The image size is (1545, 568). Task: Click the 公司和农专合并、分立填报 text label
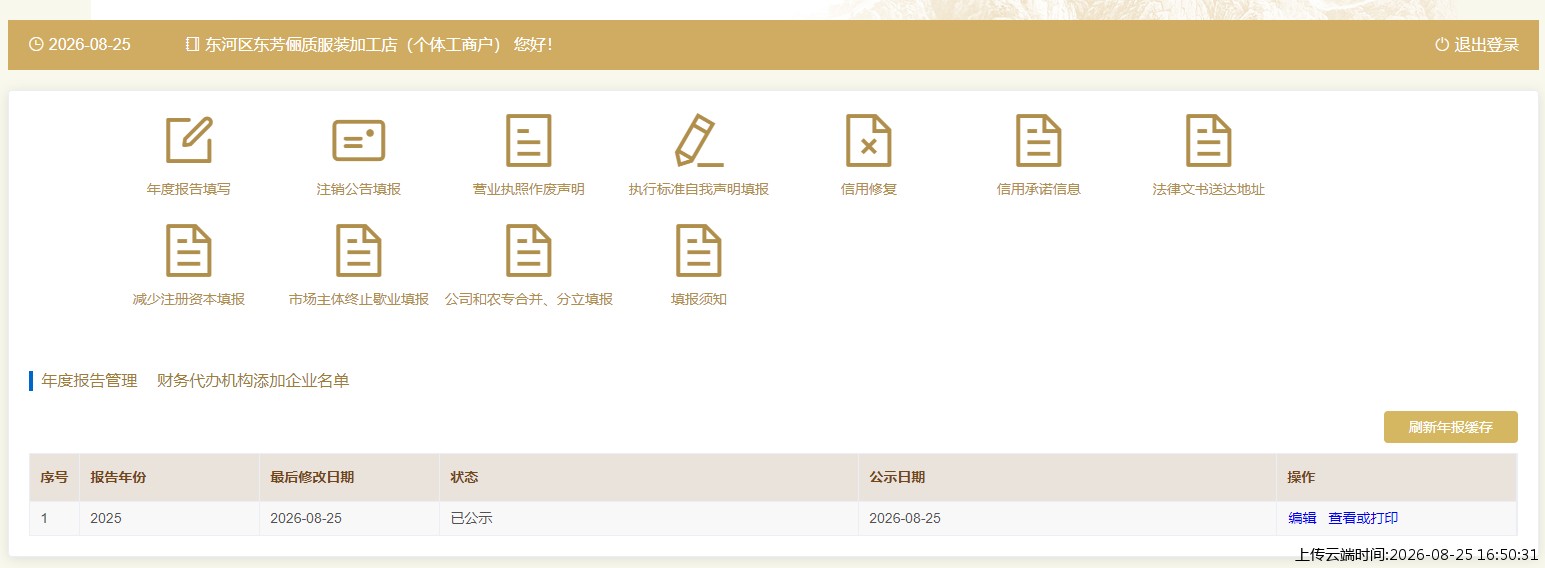(529, 299)
